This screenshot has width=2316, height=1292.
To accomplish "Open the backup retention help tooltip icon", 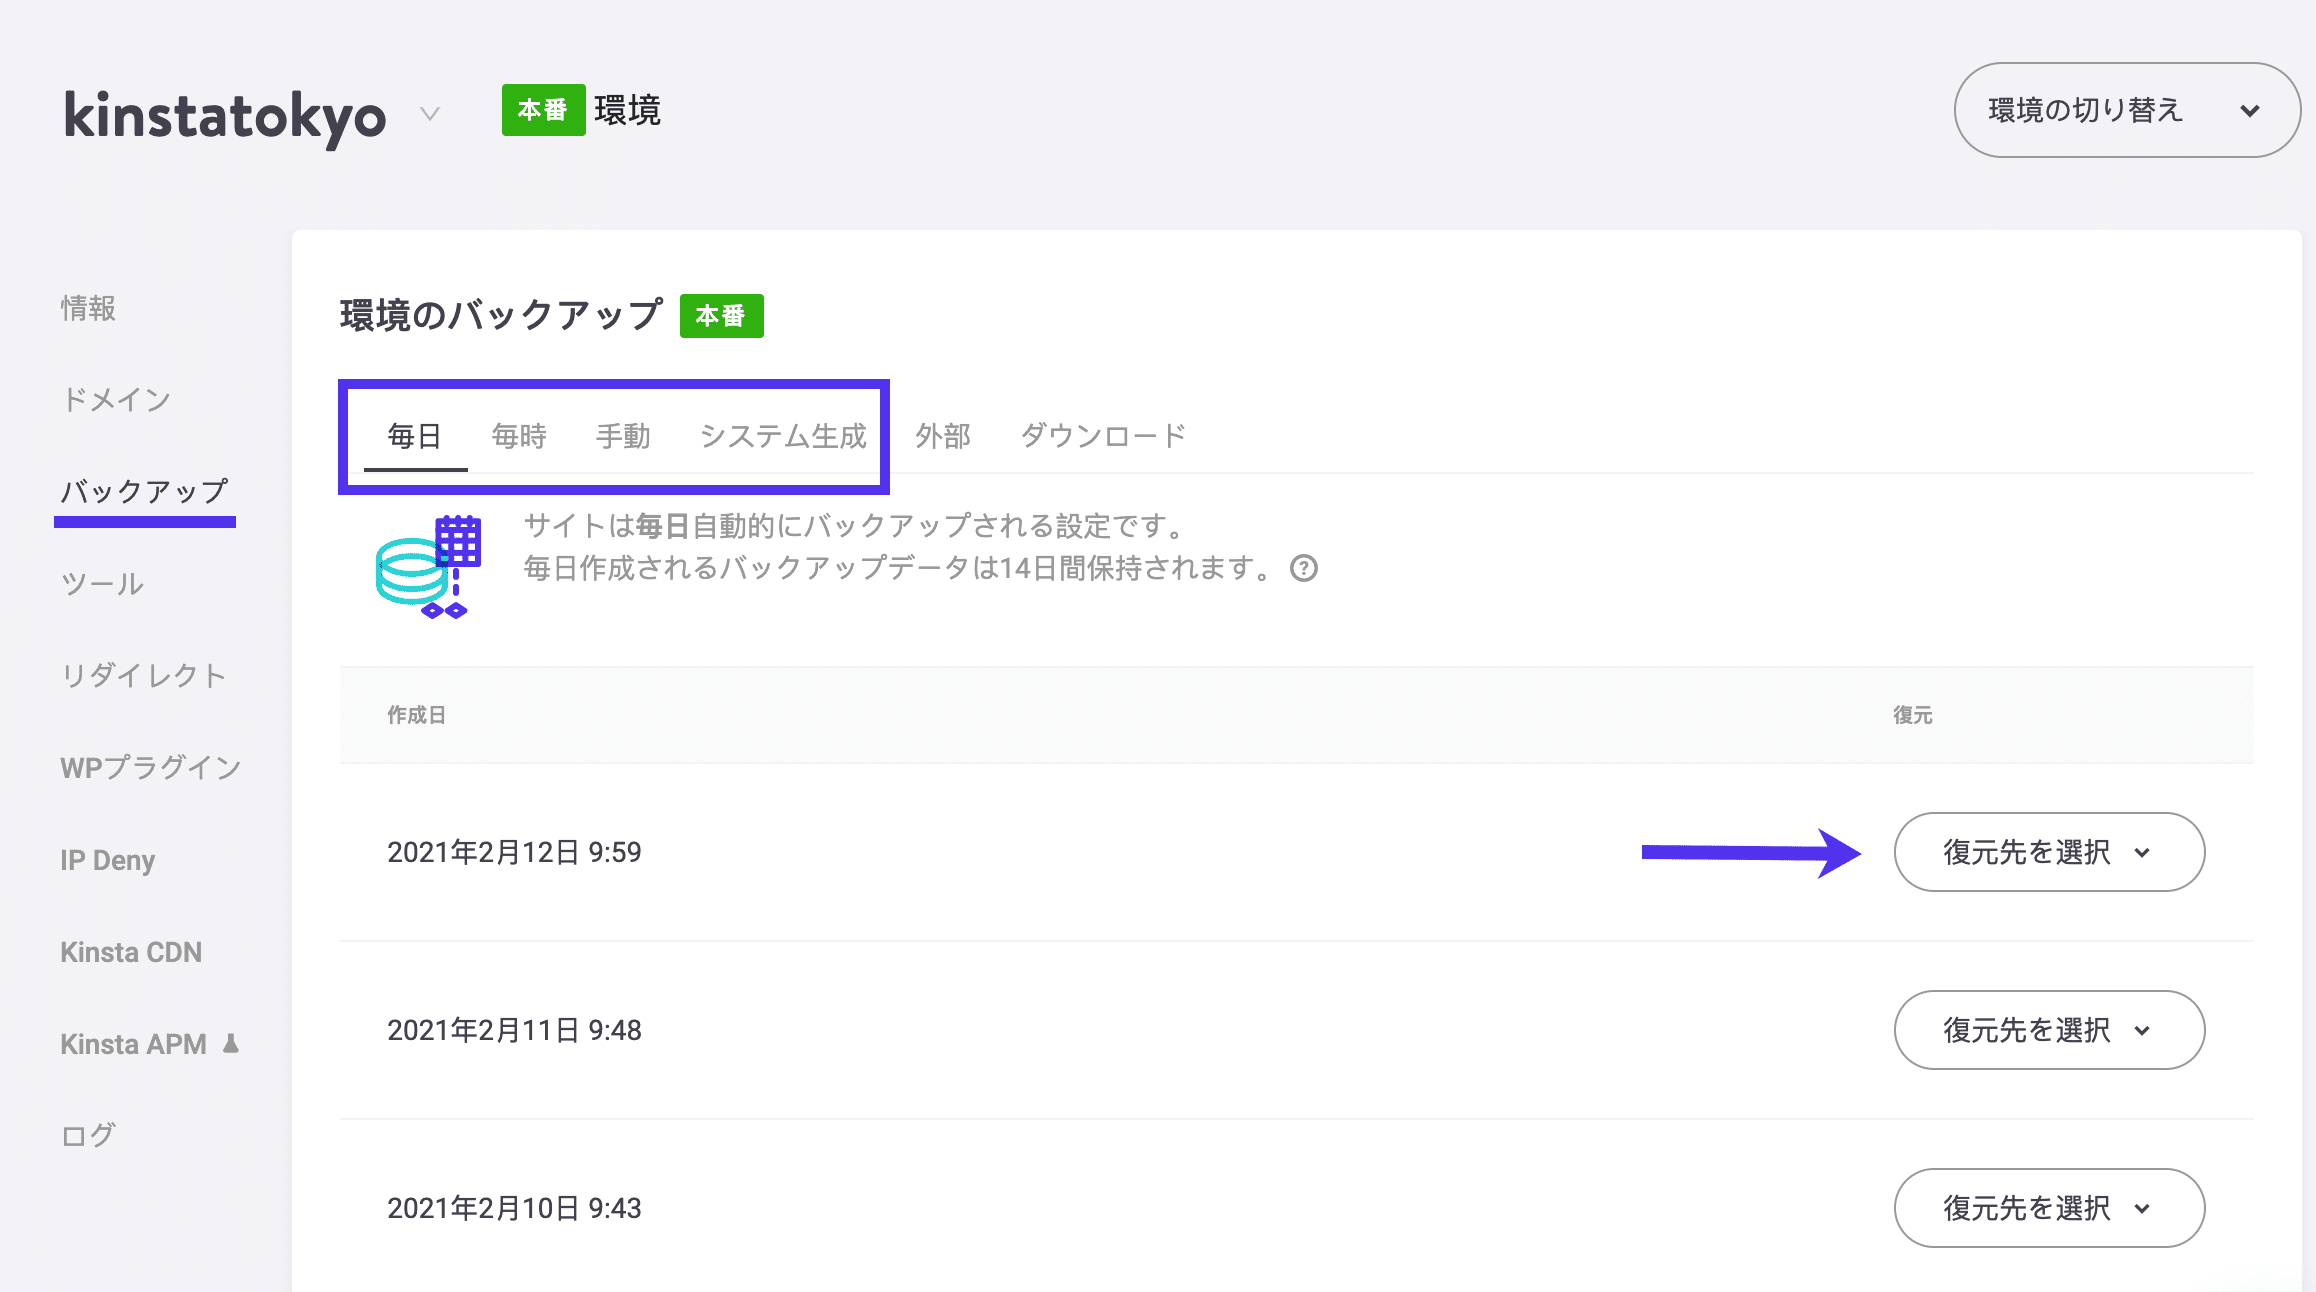I will click(1305, 569).
